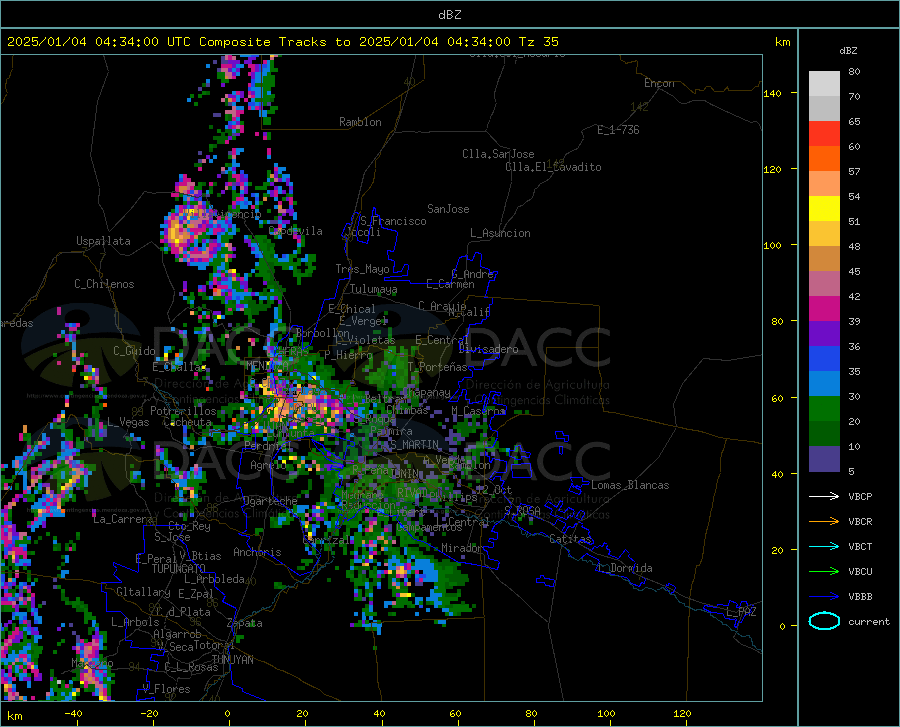
Task: Select the mauve 42-45 dBZ swatch
Action: click(x=824, y=284)
